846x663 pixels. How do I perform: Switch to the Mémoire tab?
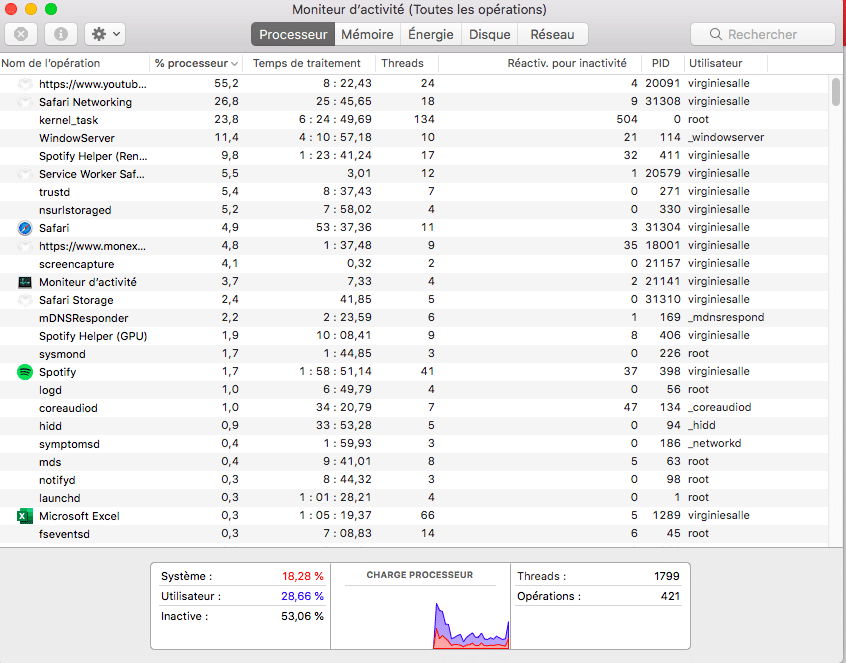367,34
